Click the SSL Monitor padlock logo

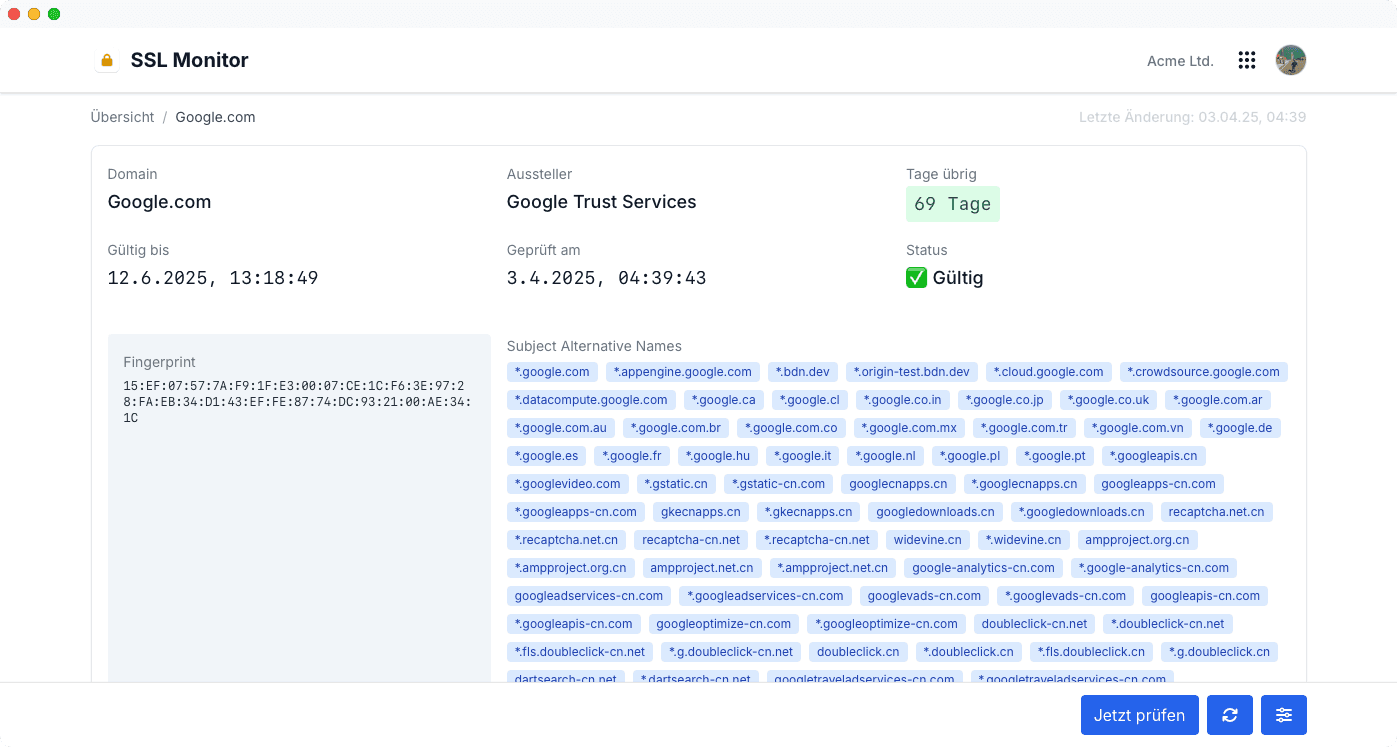tap(107, 61)
